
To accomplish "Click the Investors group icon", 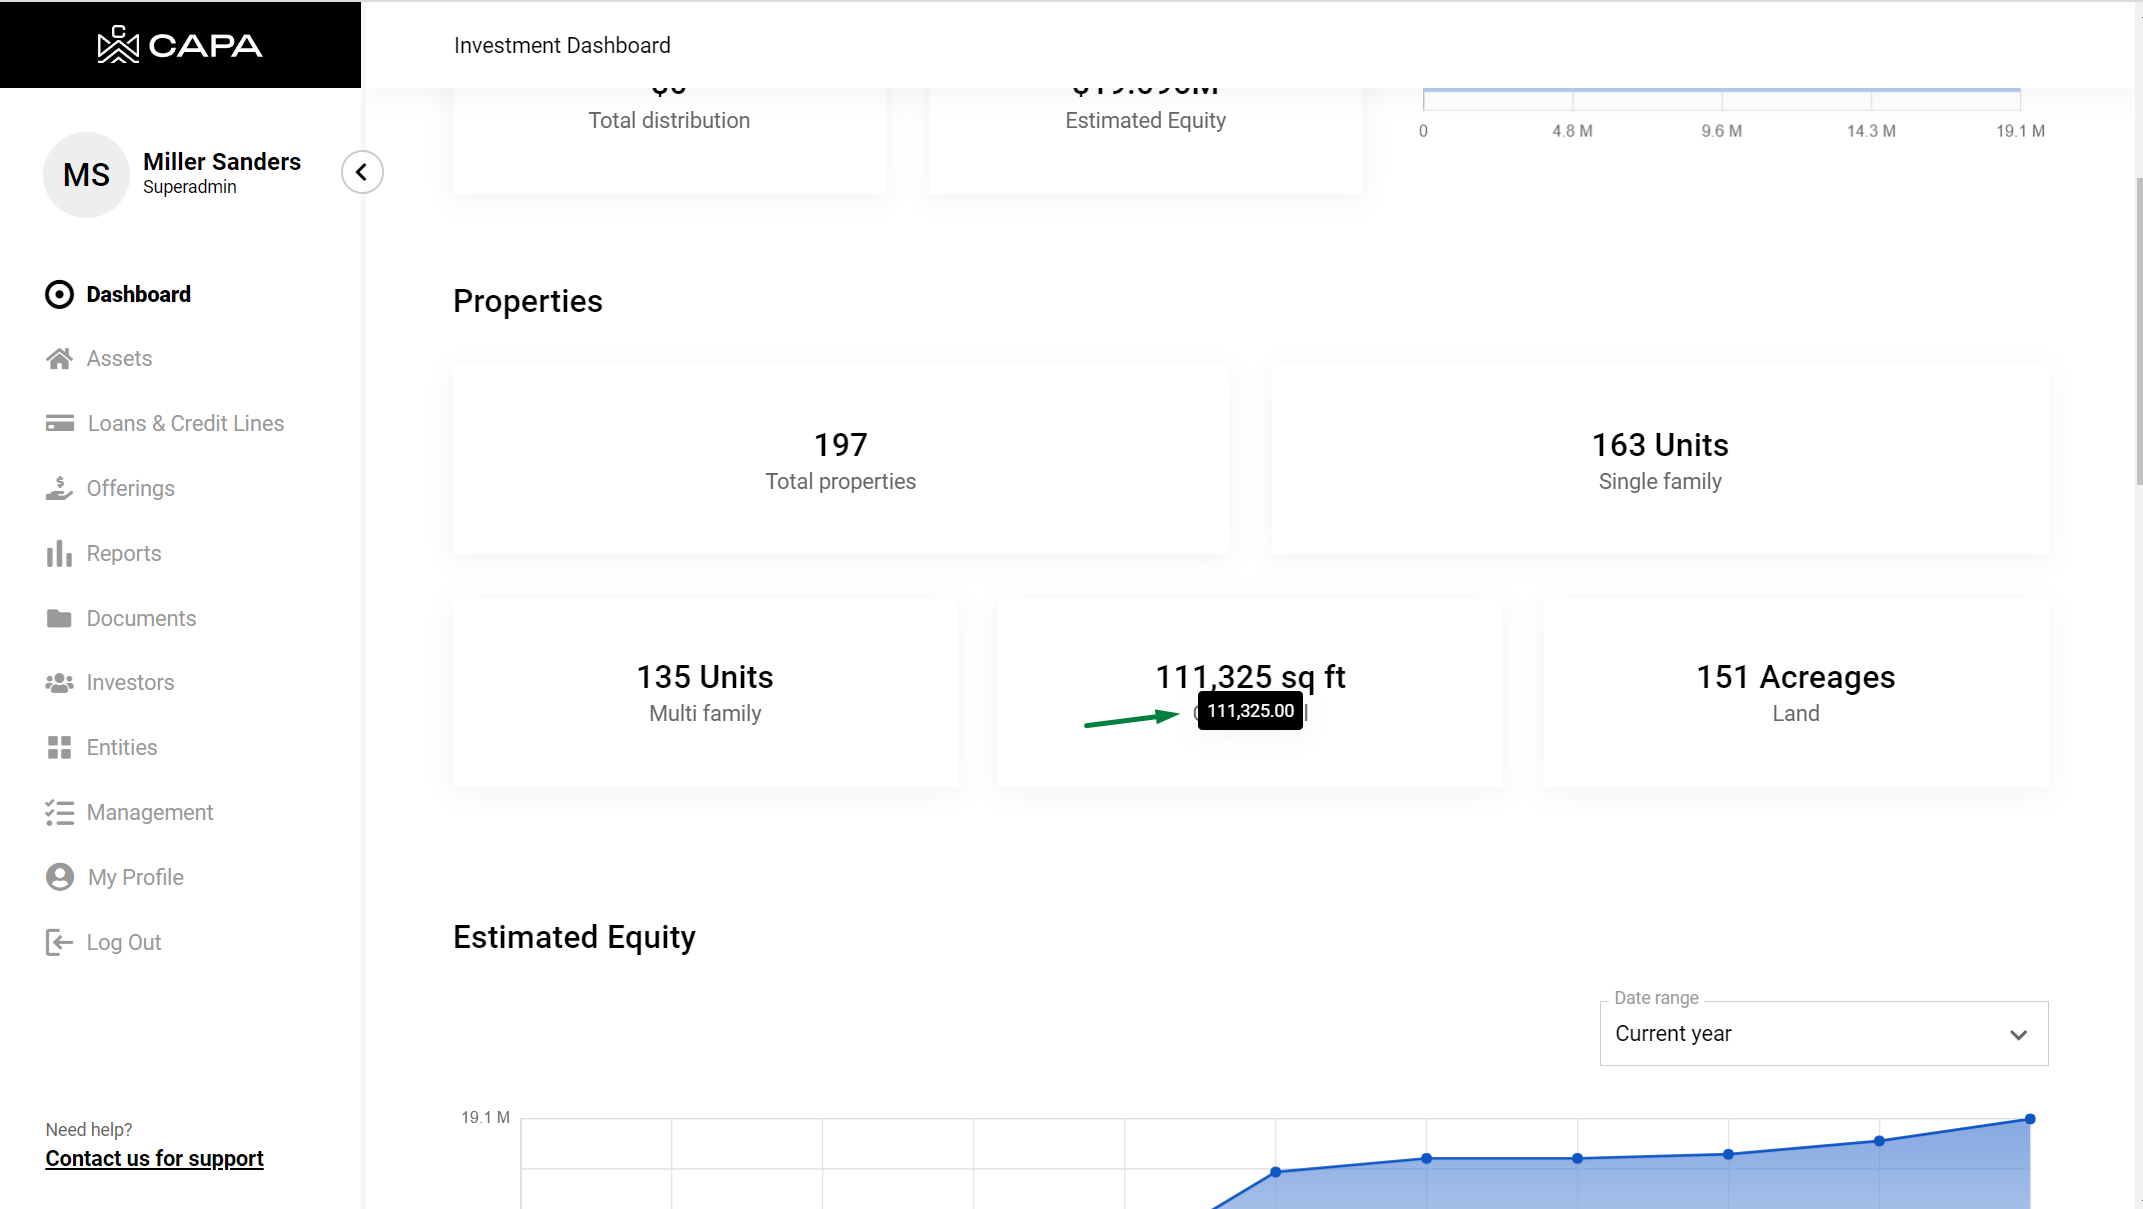I will click(x=59, y=683).
